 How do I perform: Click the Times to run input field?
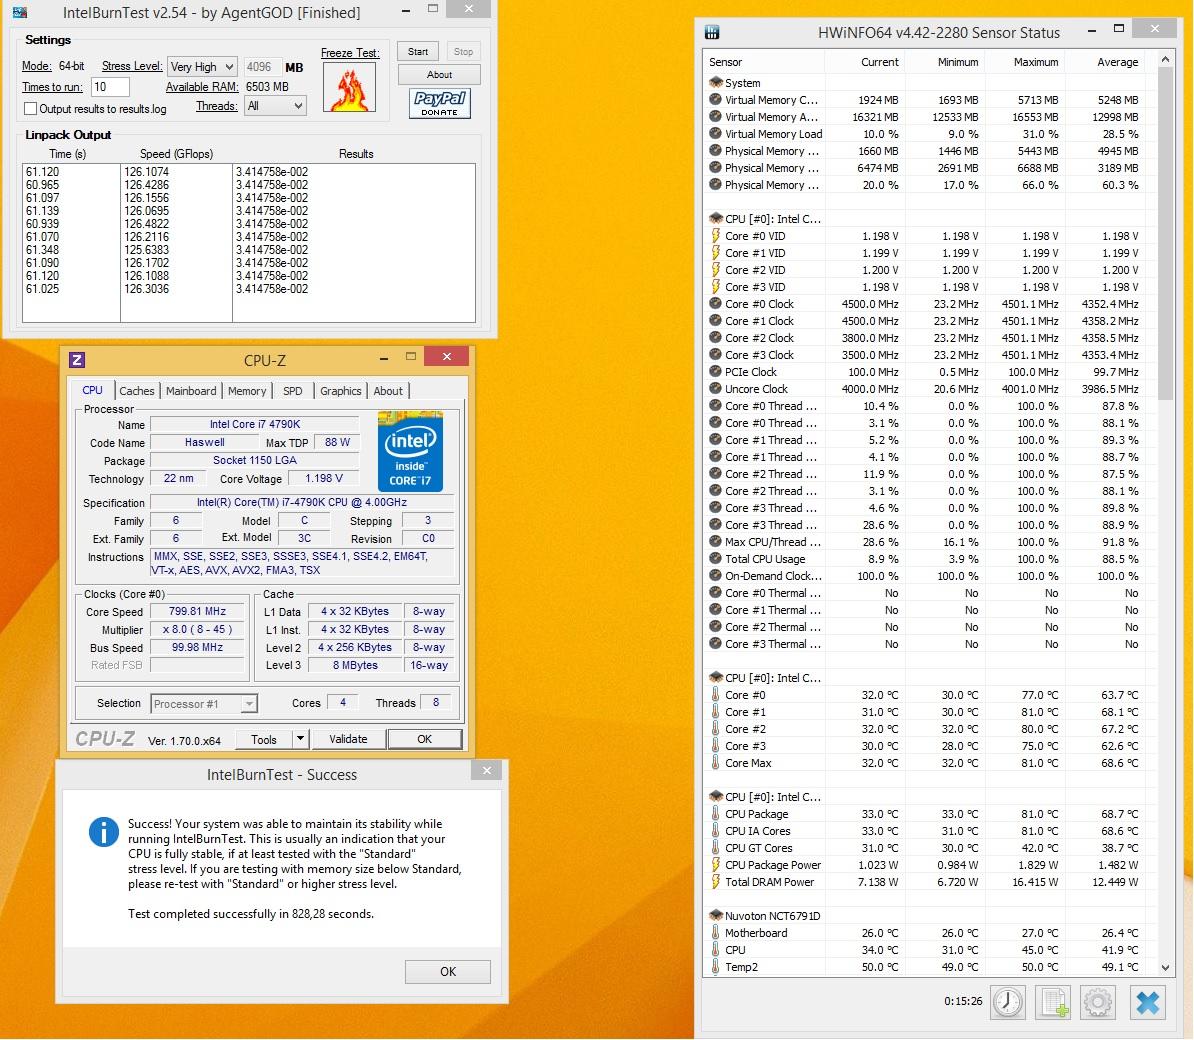pyautogui.click(x=110, y=87)
